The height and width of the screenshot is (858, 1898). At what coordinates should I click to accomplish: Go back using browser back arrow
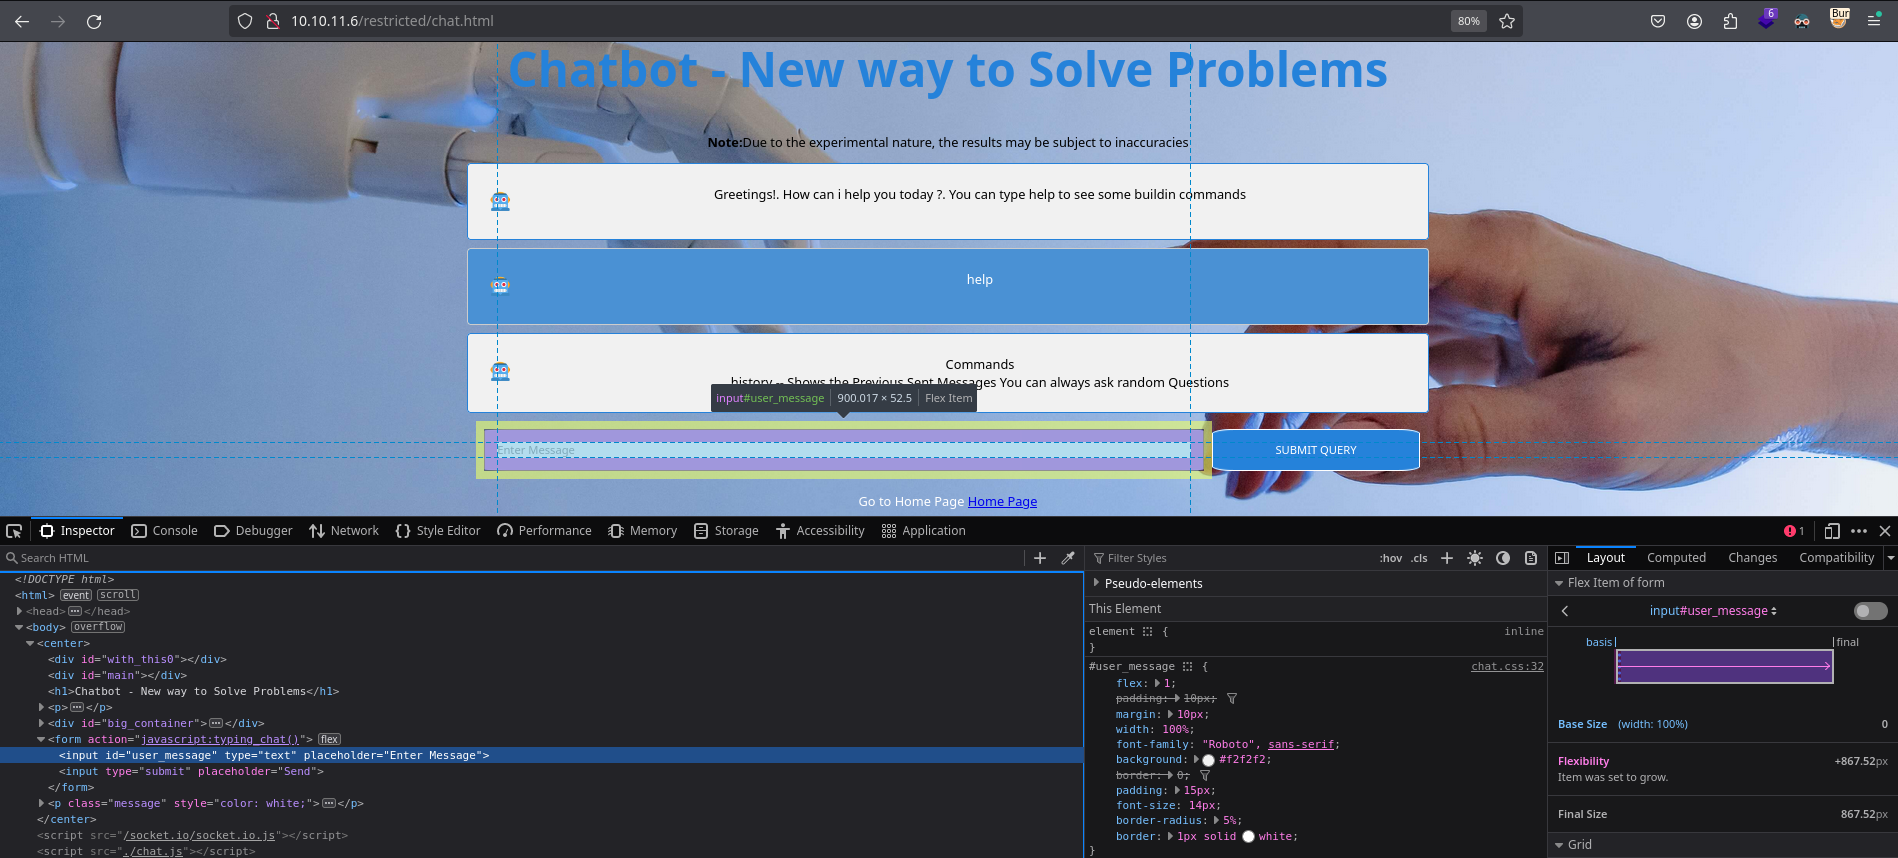pos(22,21)
